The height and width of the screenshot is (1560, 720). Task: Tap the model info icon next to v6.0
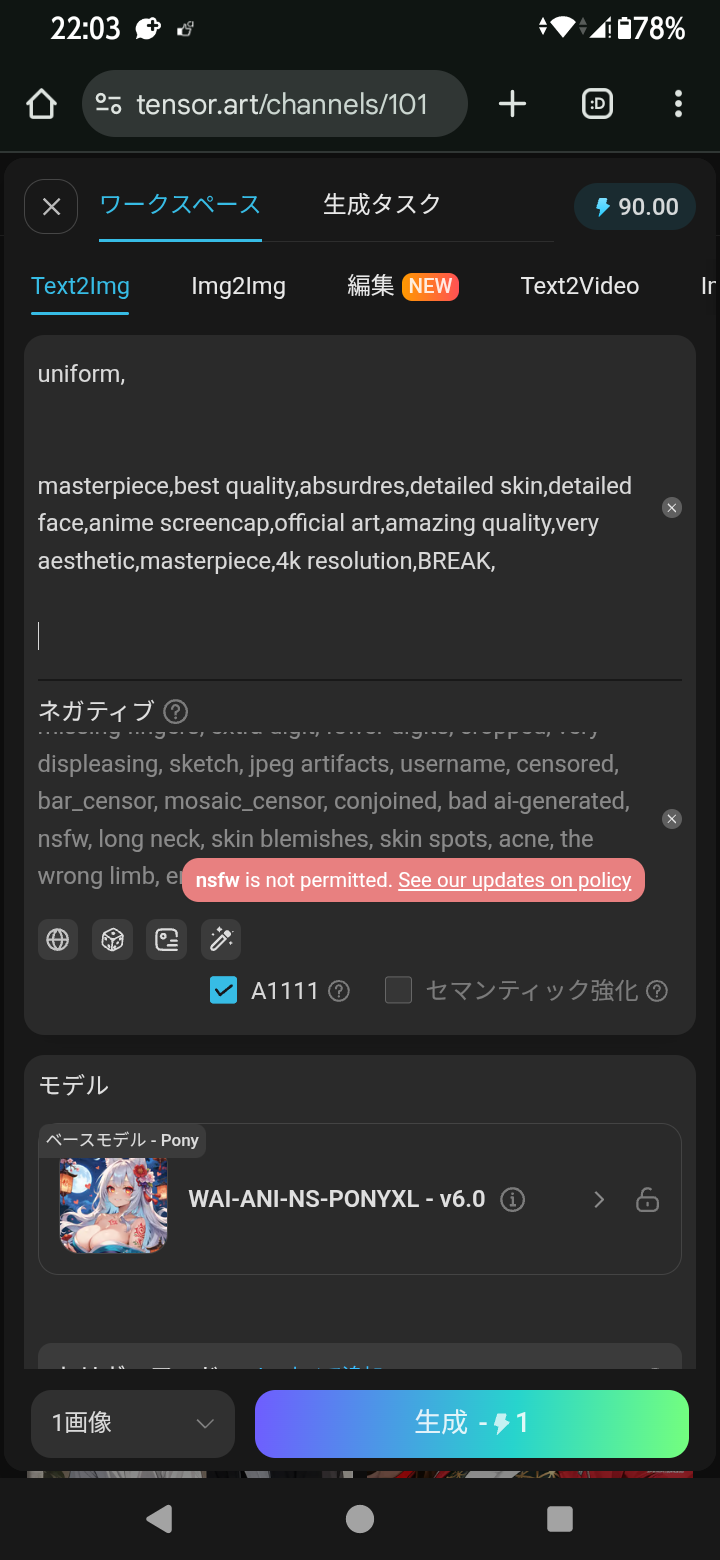coord(513,1199)
